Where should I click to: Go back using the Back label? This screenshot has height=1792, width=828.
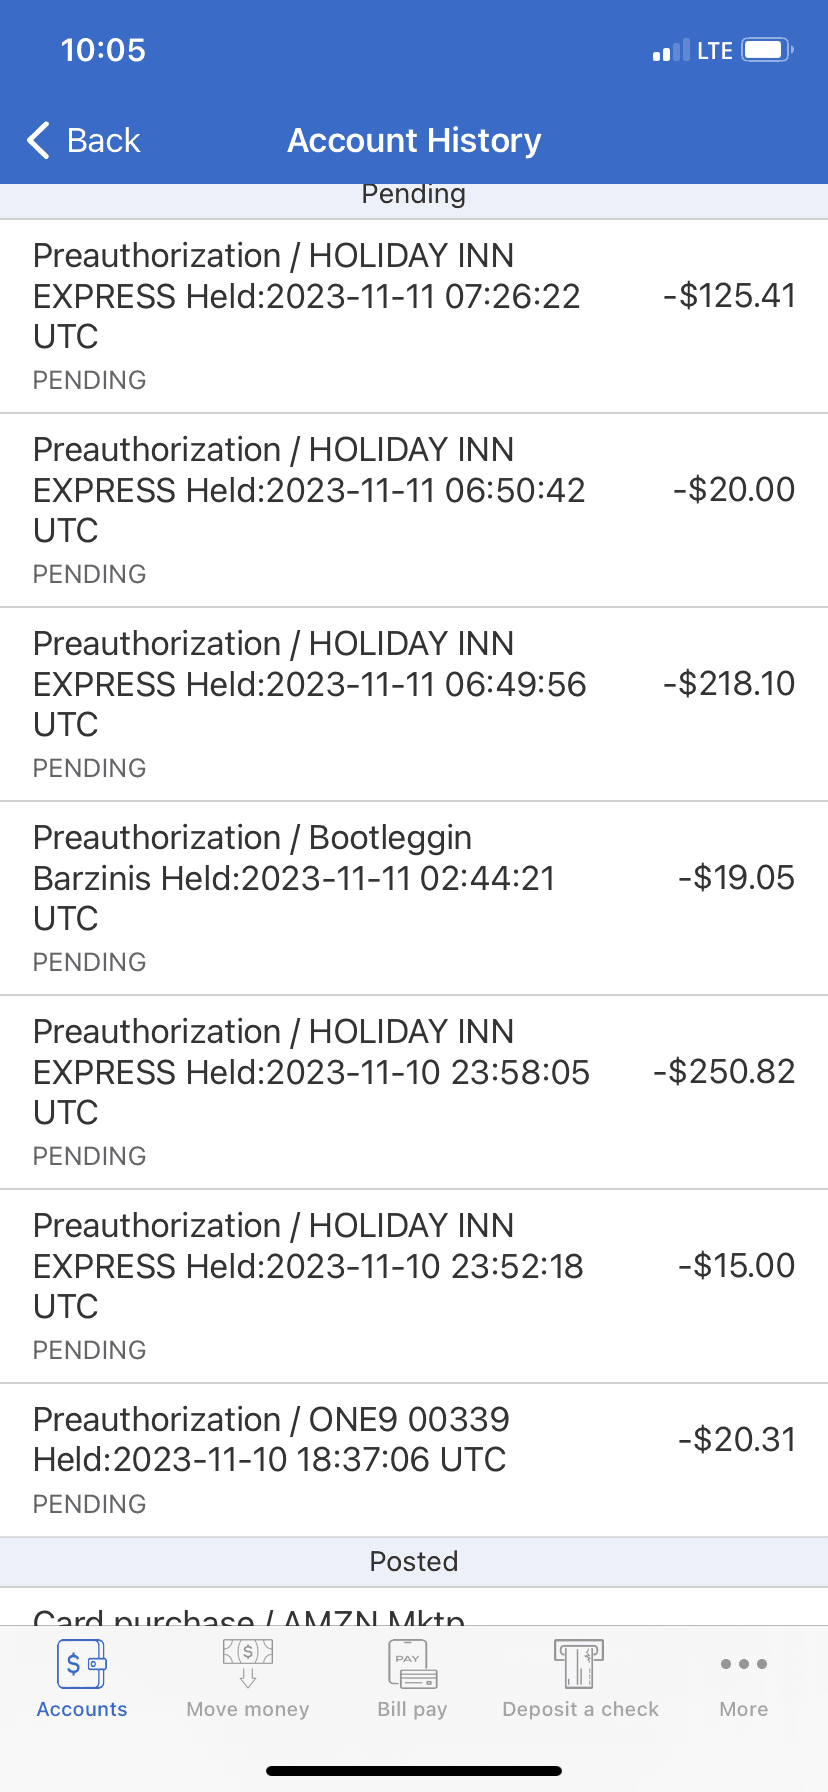pyautogui.click(x=103, y=141)
